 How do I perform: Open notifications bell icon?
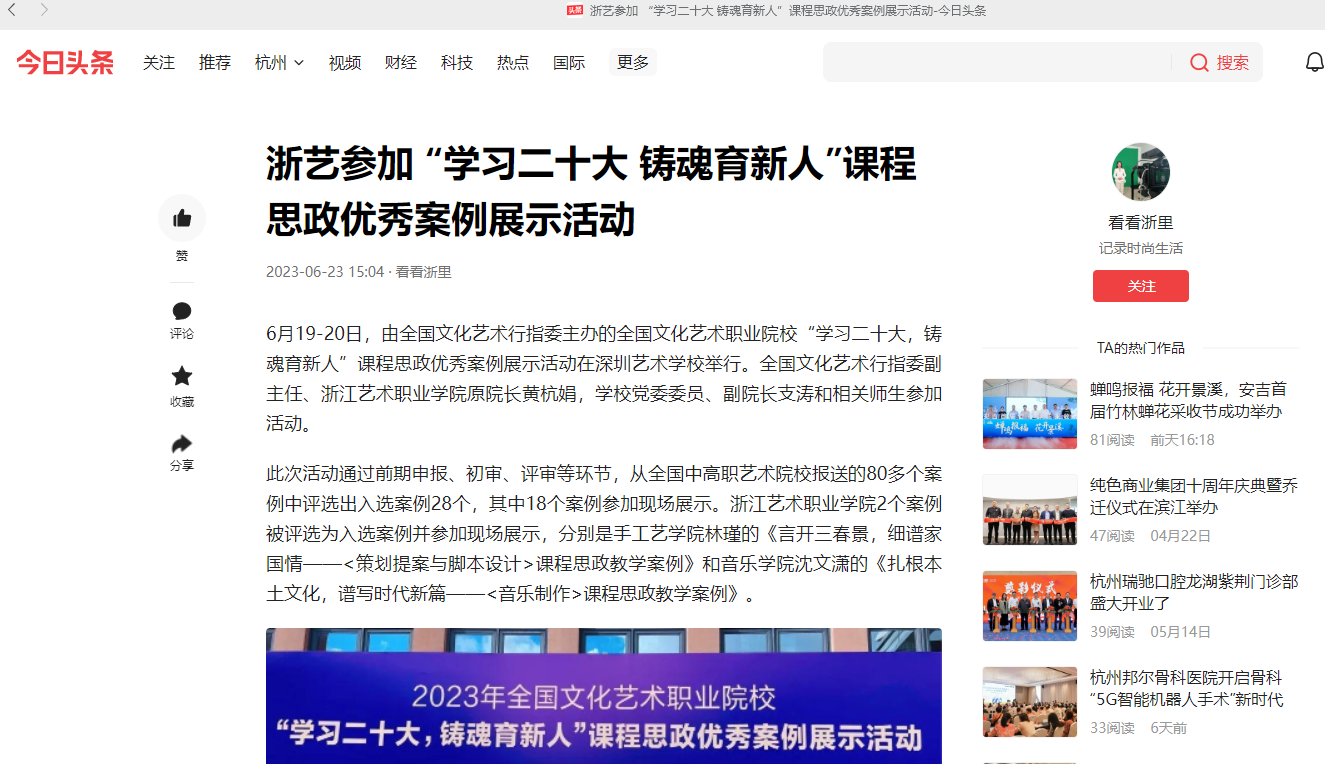(1314, 62)
